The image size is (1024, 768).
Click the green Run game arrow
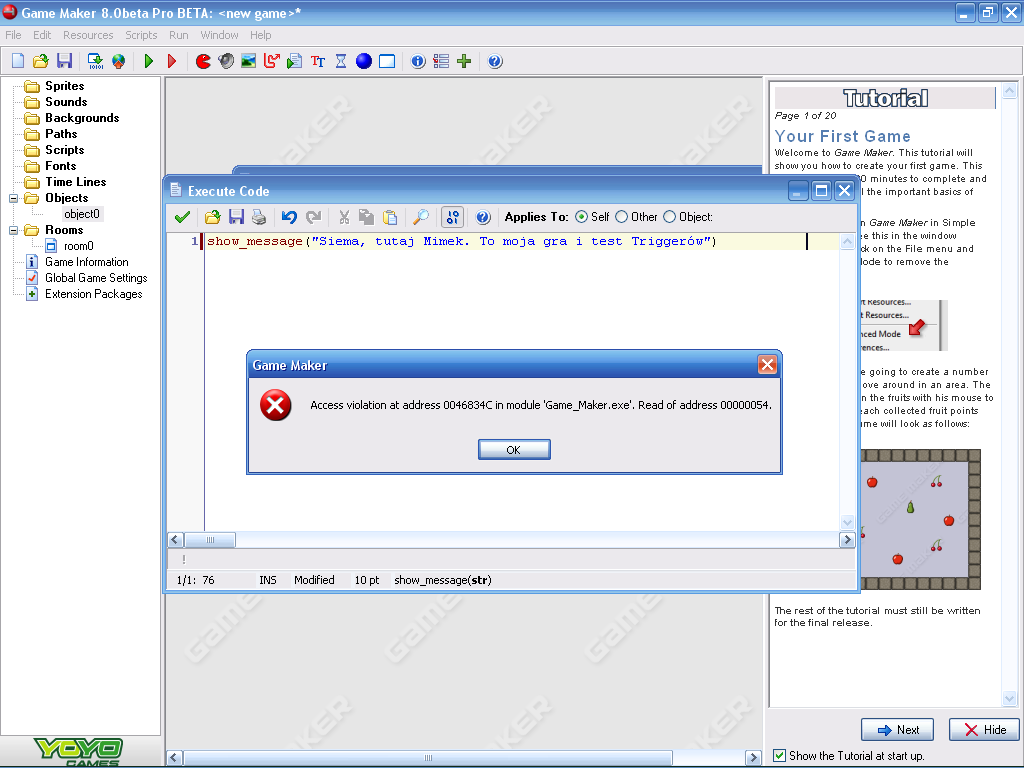(149, 61)
